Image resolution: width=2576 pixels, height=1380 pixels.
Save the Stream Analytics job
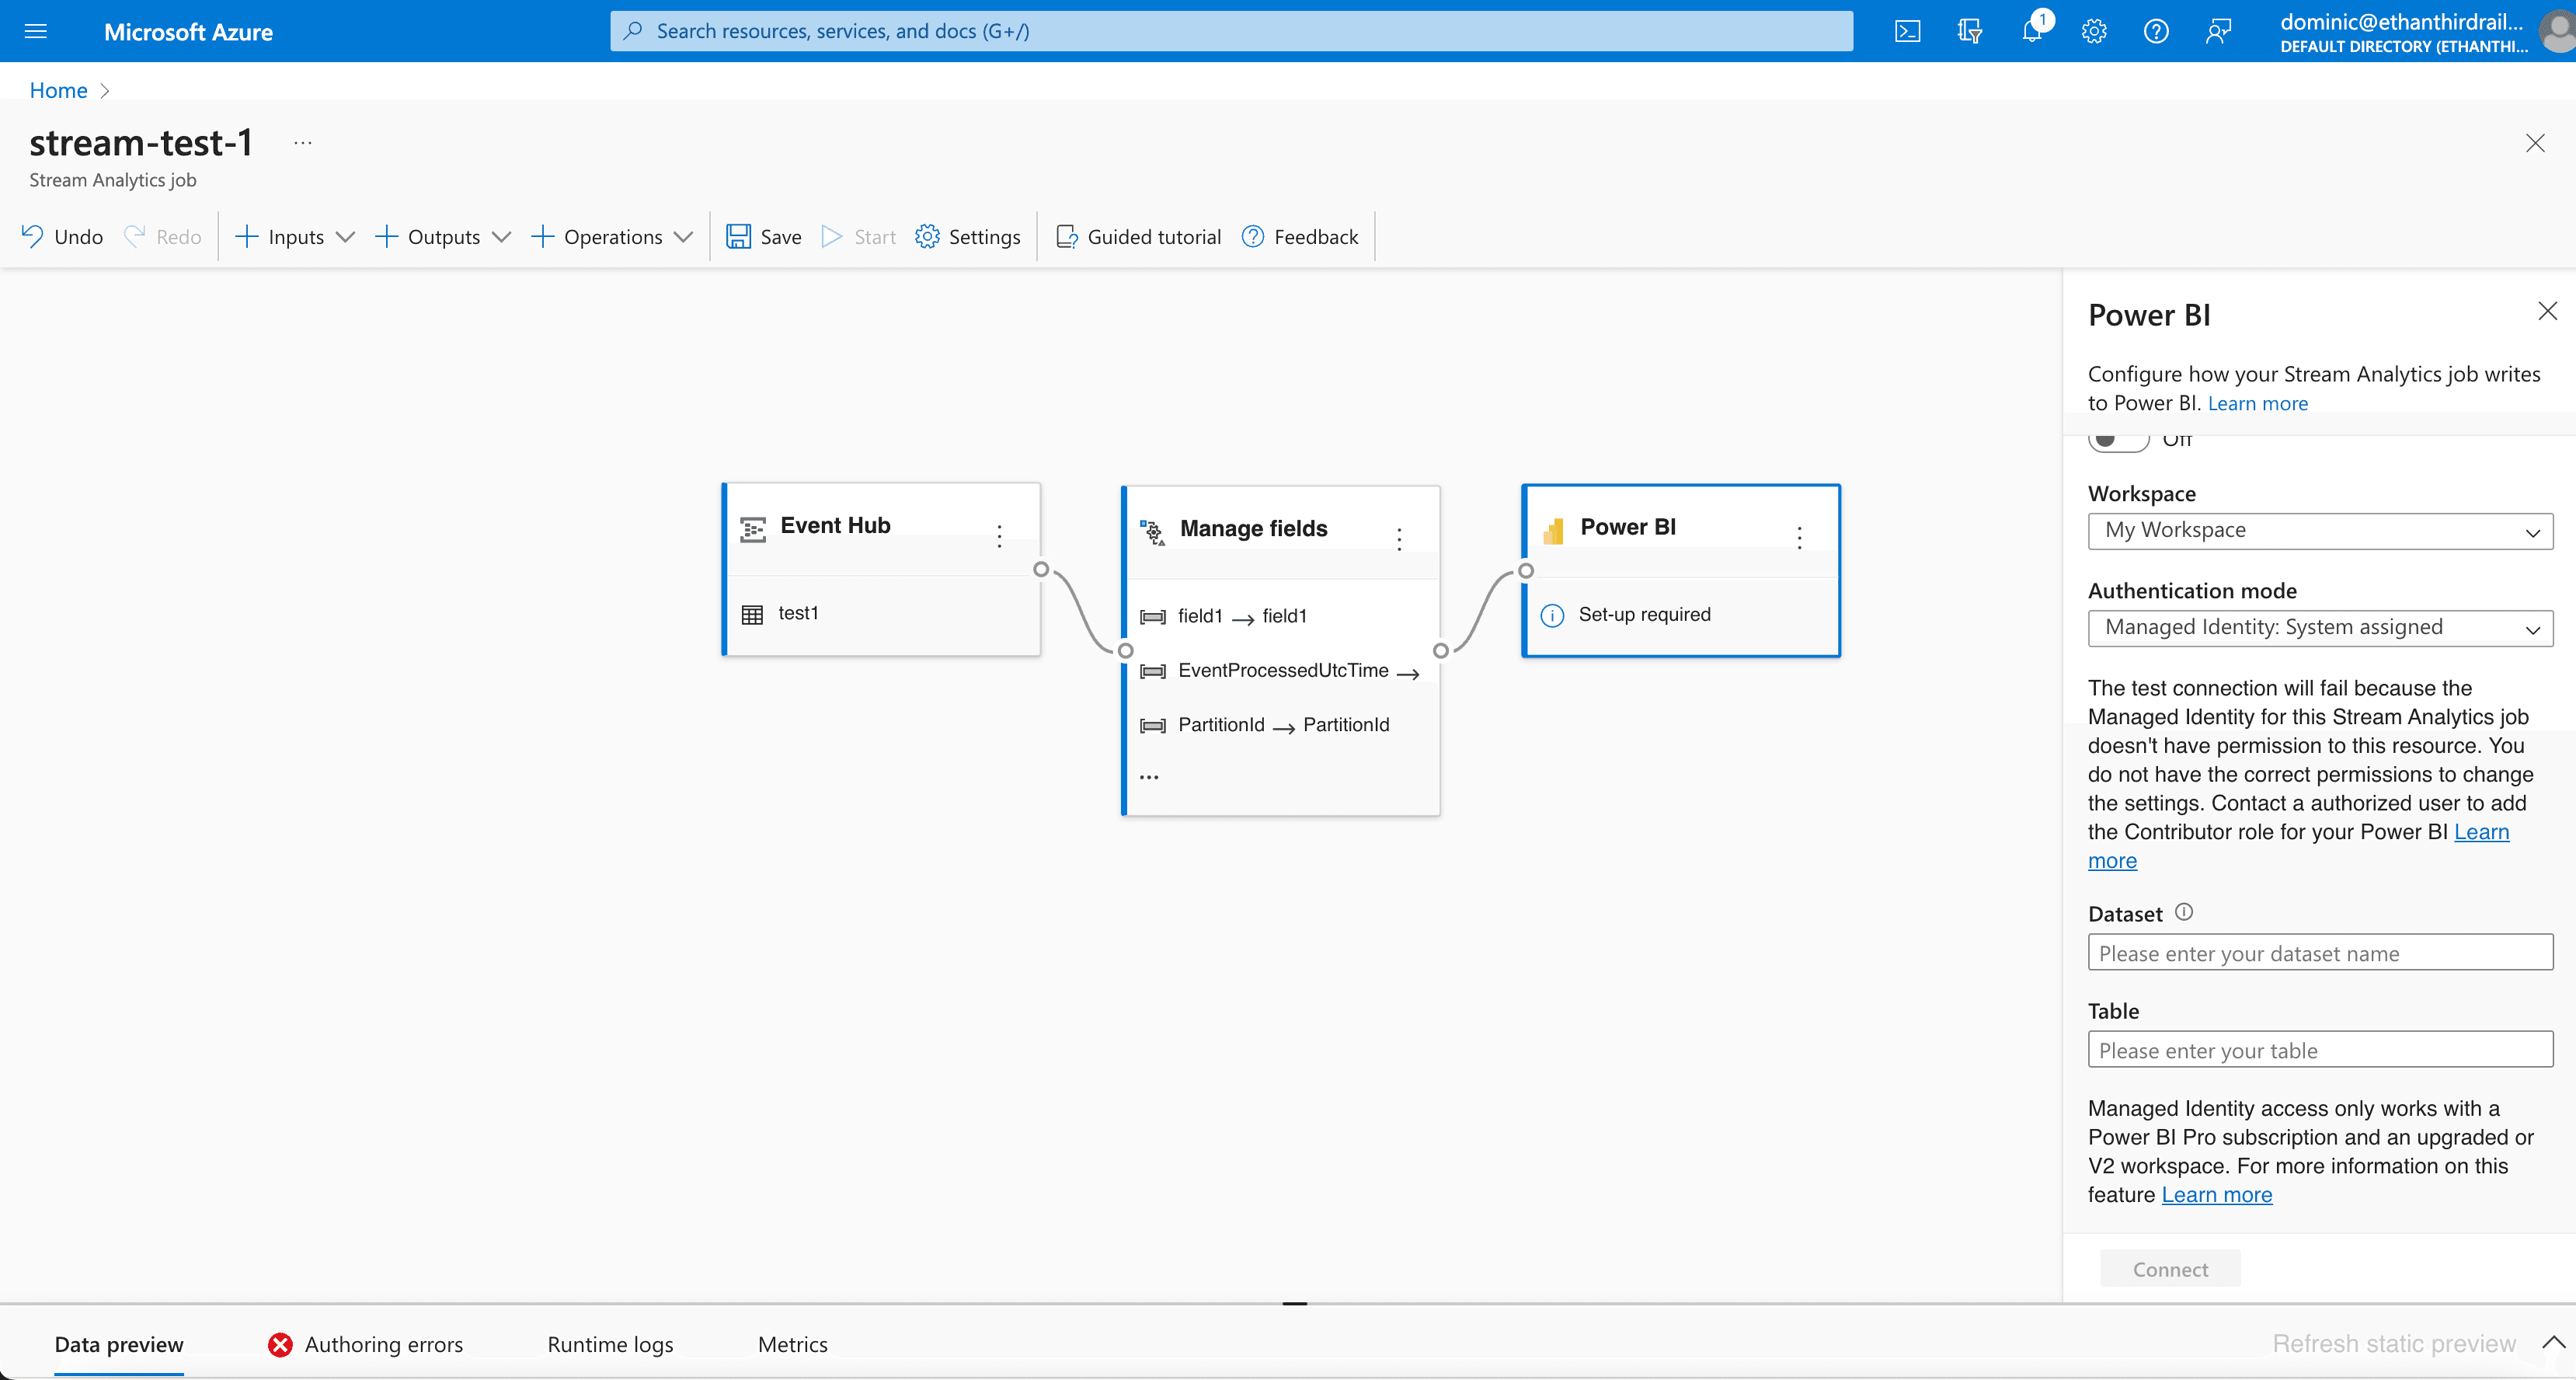click(764, 236)
